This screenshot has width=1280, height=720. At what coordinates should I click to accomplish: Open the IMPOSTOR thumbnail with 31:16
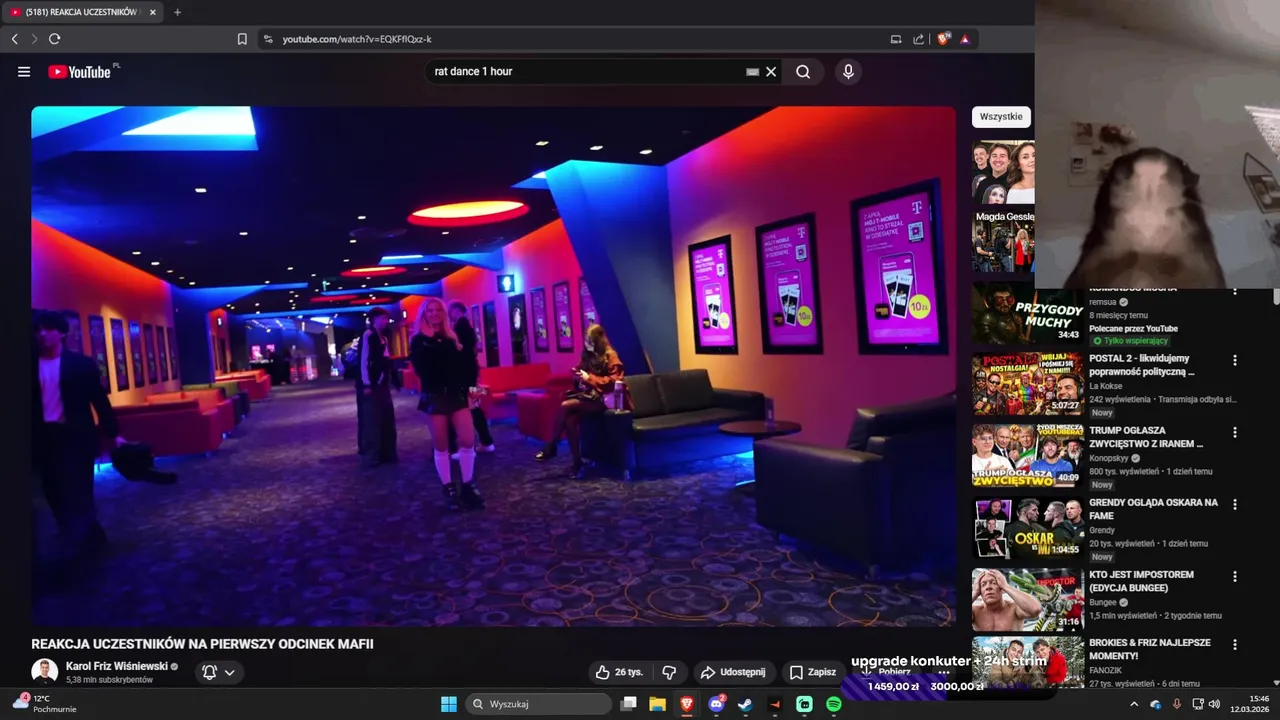(1028, 599)
